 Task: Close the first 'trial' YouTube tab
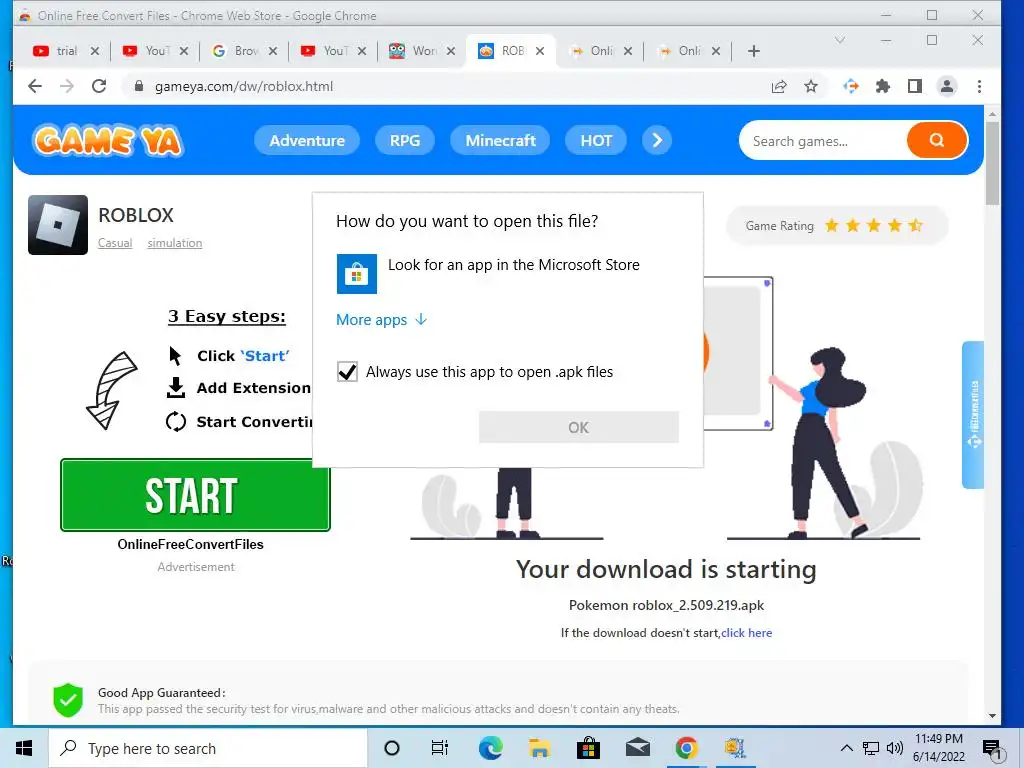[95, 51]
